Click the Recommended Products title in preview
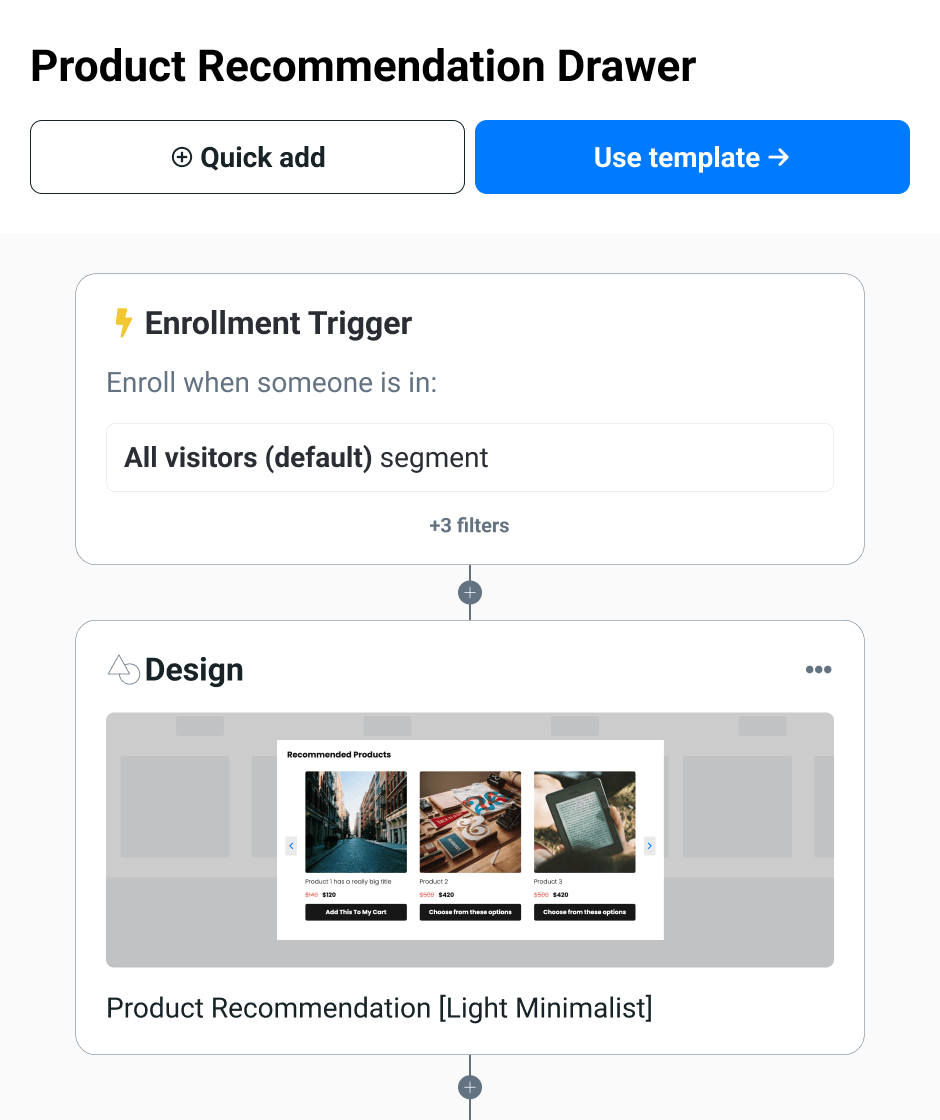The height and width of the screenshot is (1120, 940). [x=339, y=754]
